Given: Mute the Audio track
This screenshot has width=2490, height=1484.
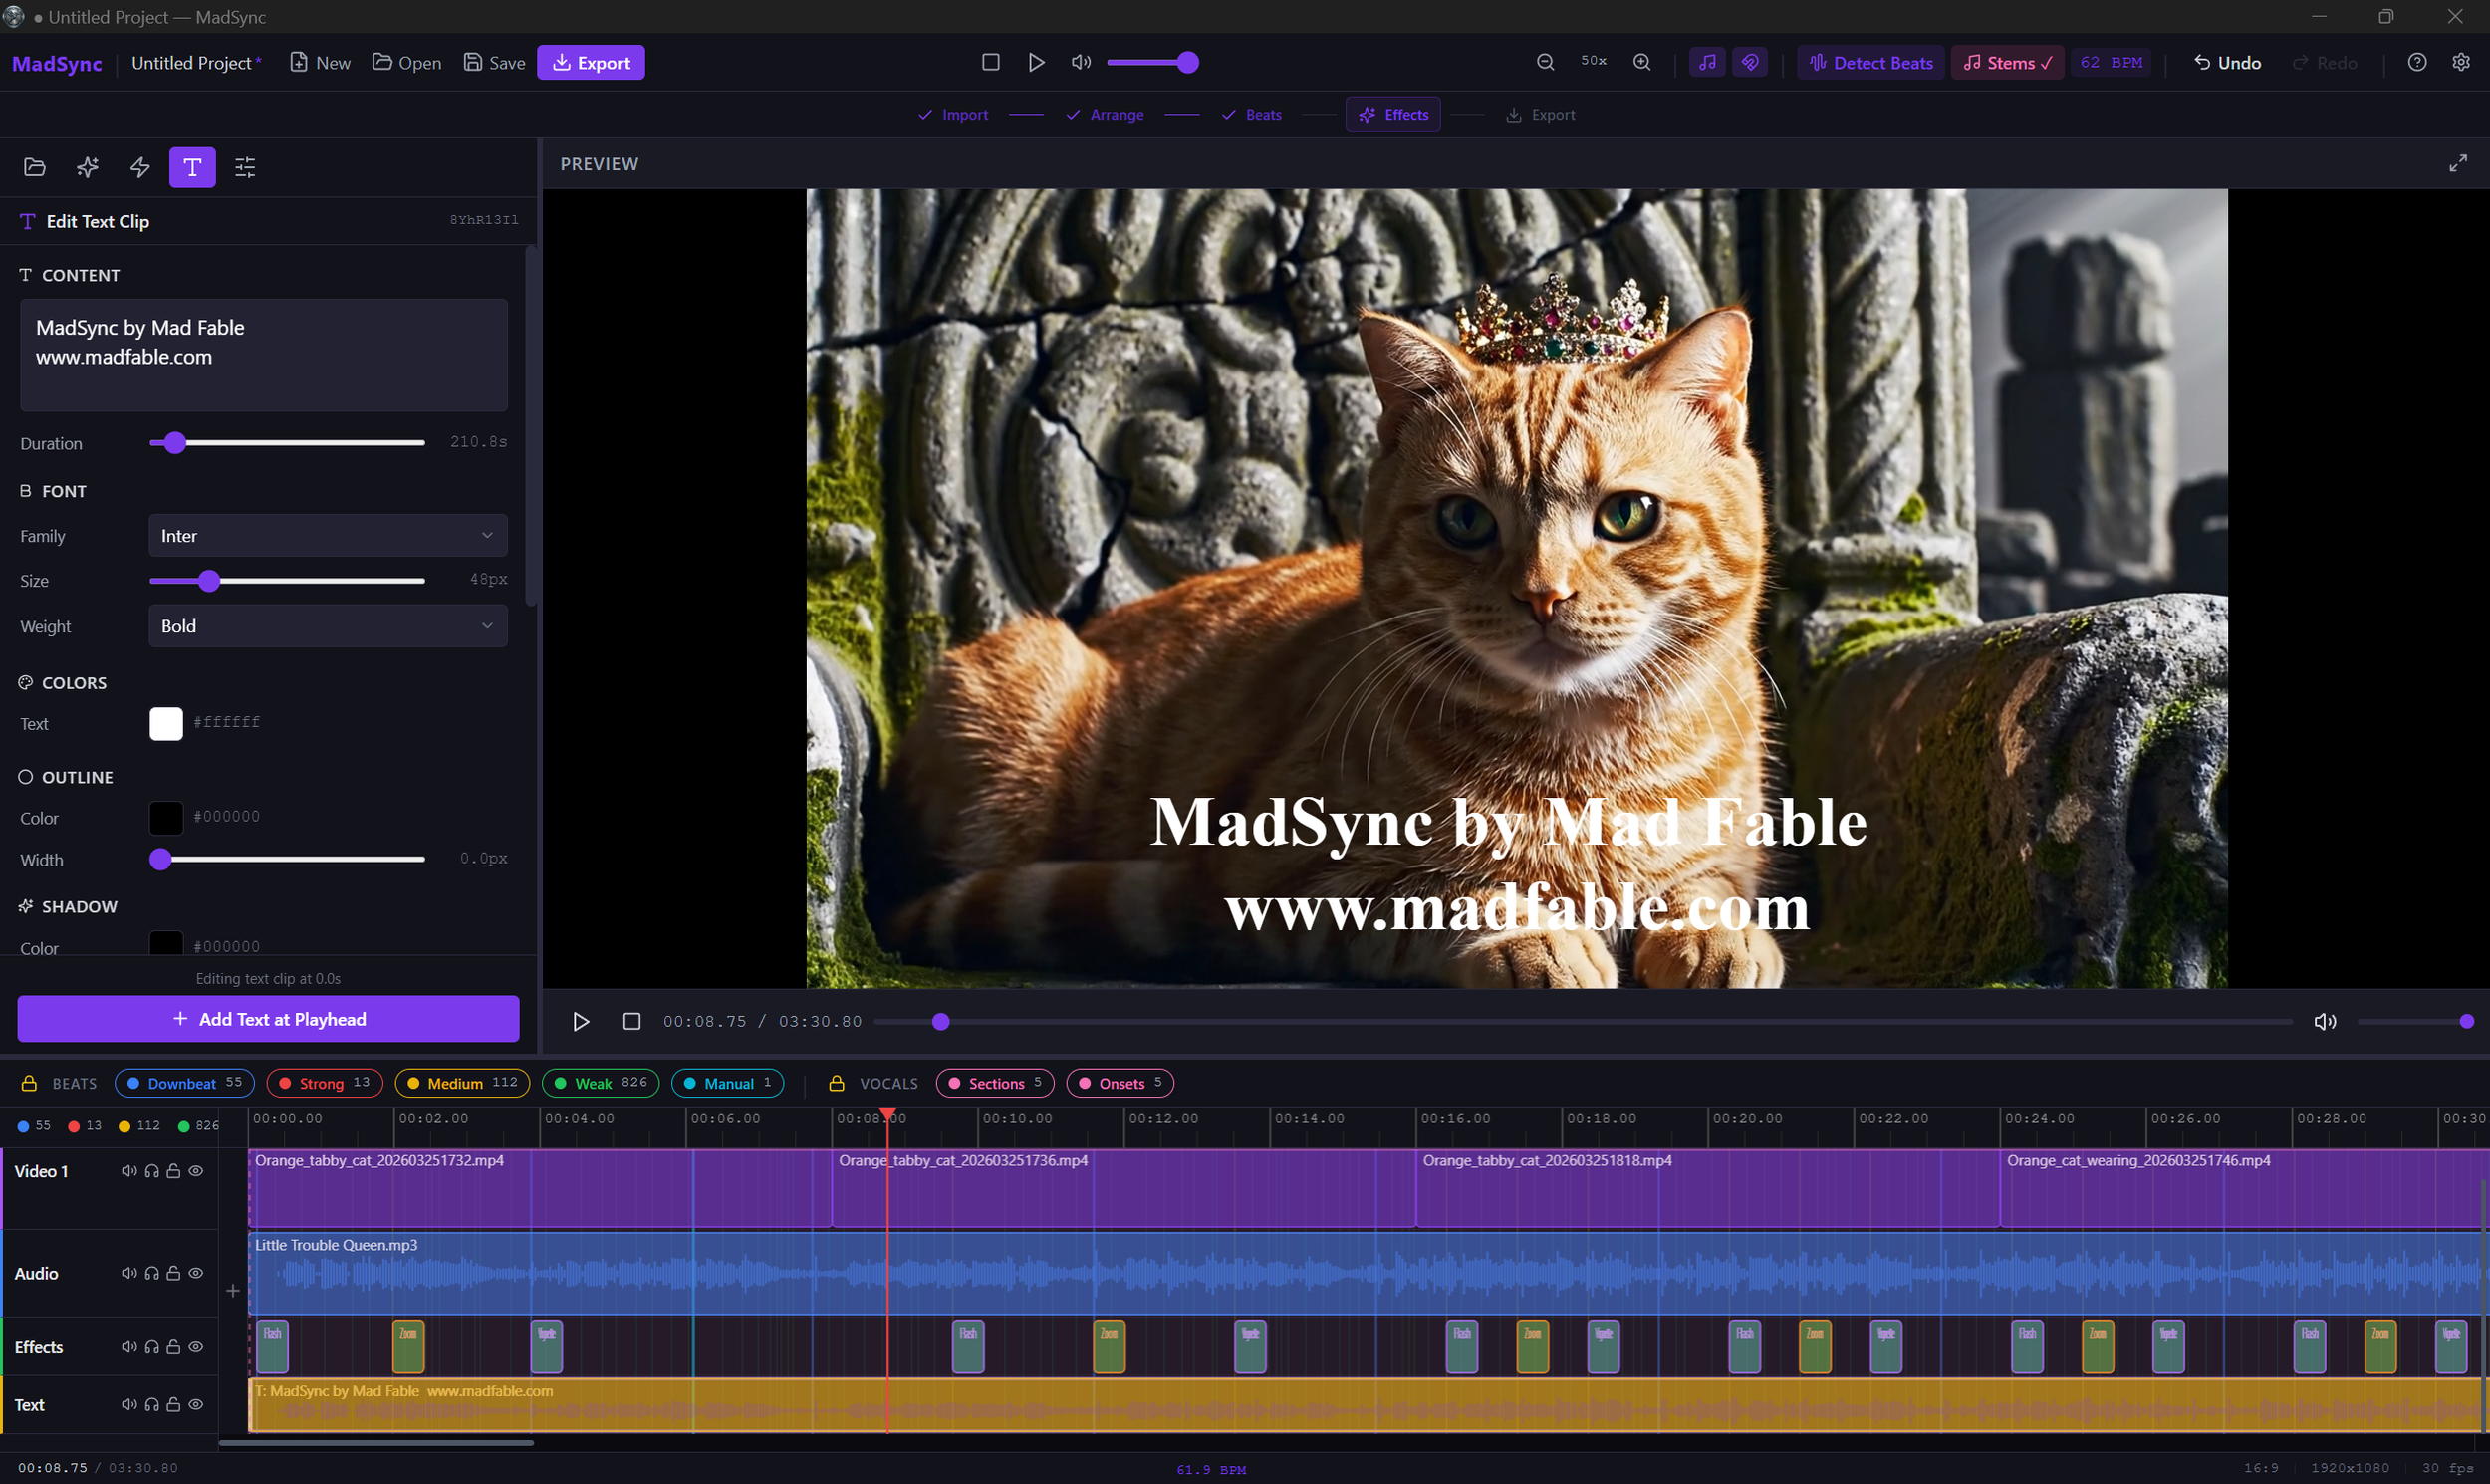Looking at the screenshot, I should 129,1272.
